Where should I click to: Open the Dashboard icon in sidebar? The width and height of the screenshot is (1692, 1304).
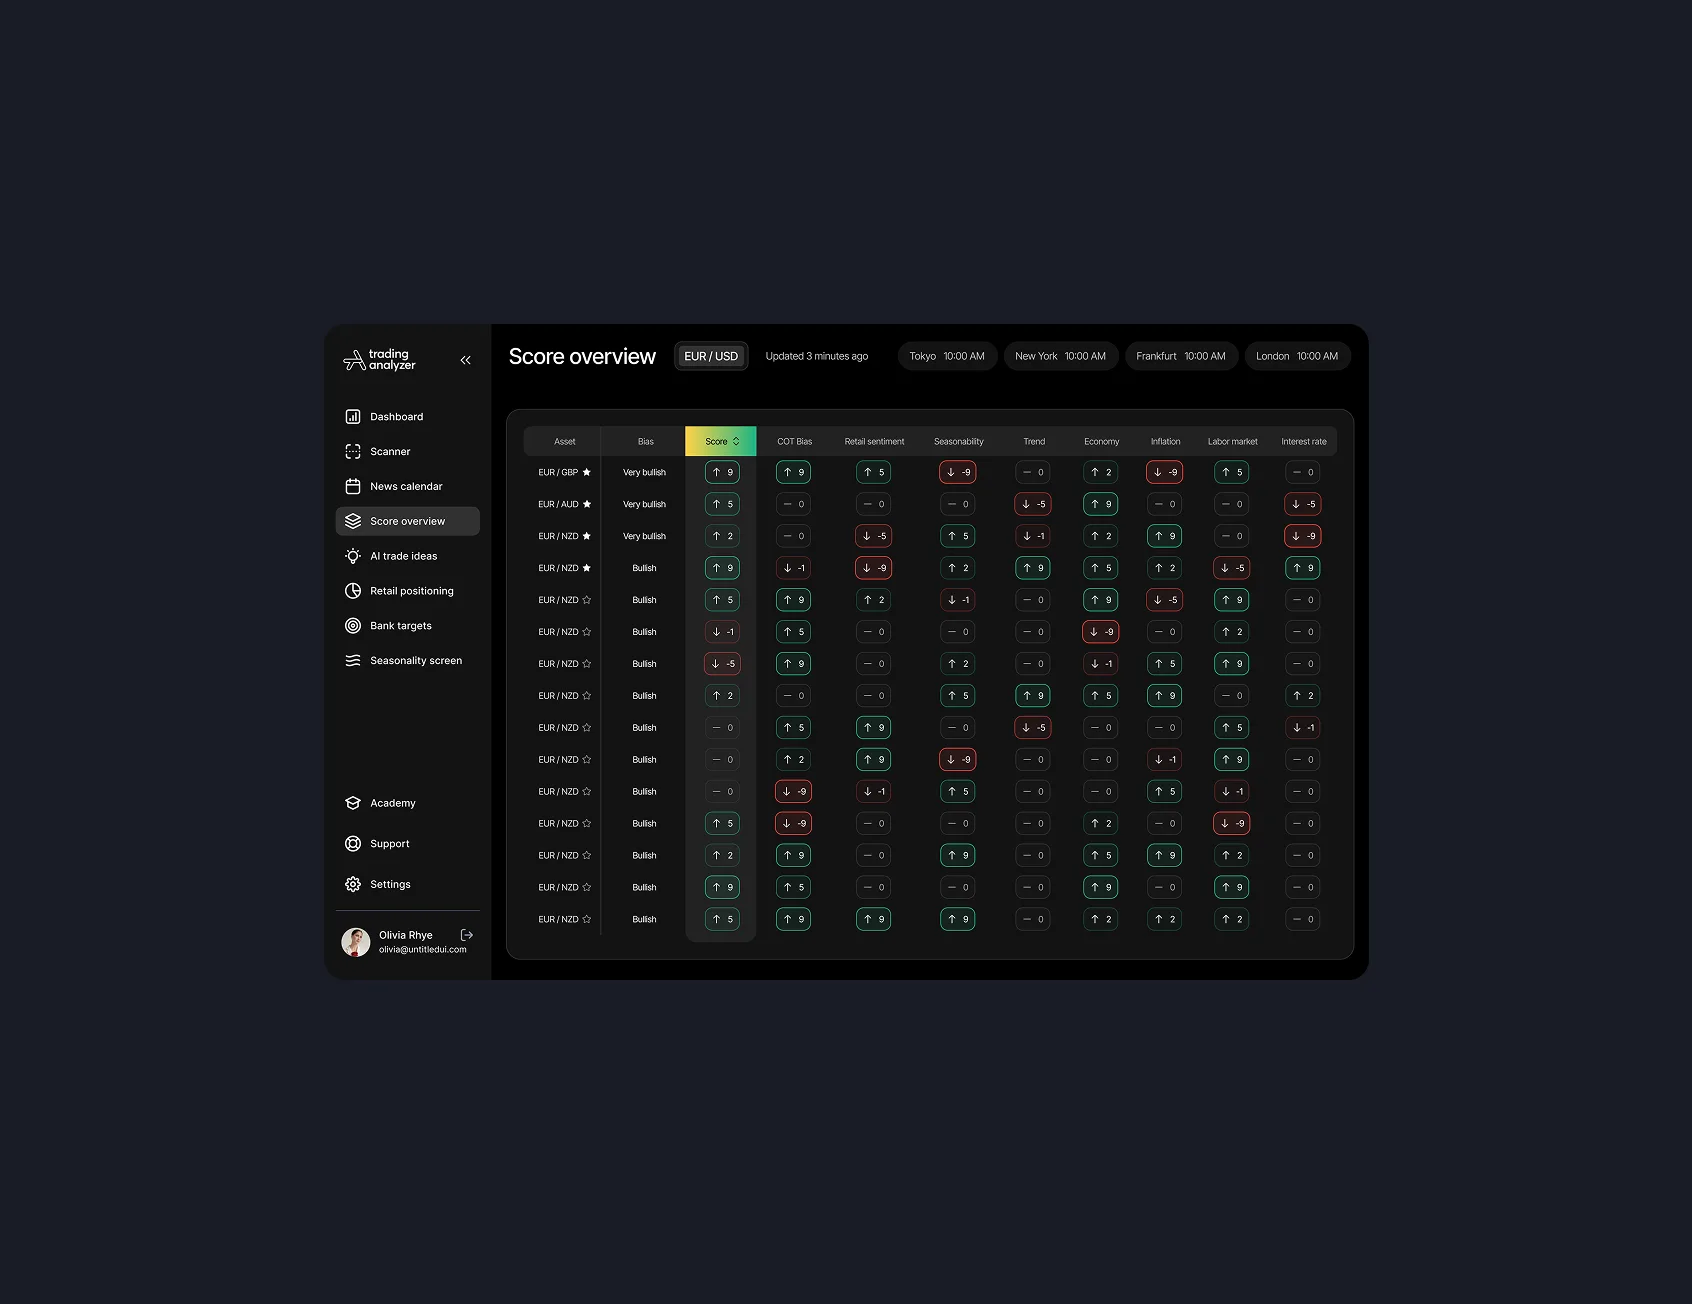coord(353,417)
